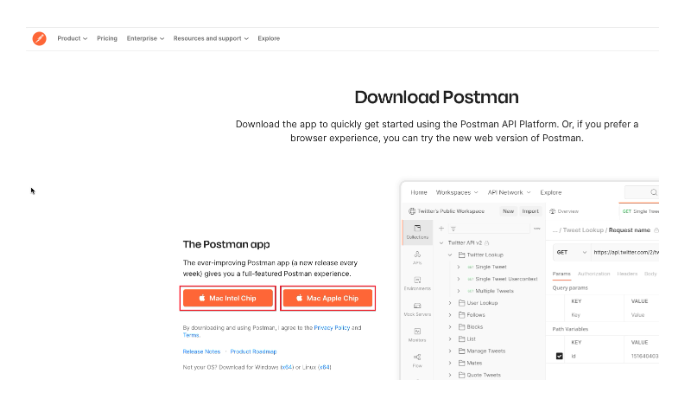Viewport: 688px width, 407px height.
Task: Expand the List folder
Action: (x=450, y=339)
